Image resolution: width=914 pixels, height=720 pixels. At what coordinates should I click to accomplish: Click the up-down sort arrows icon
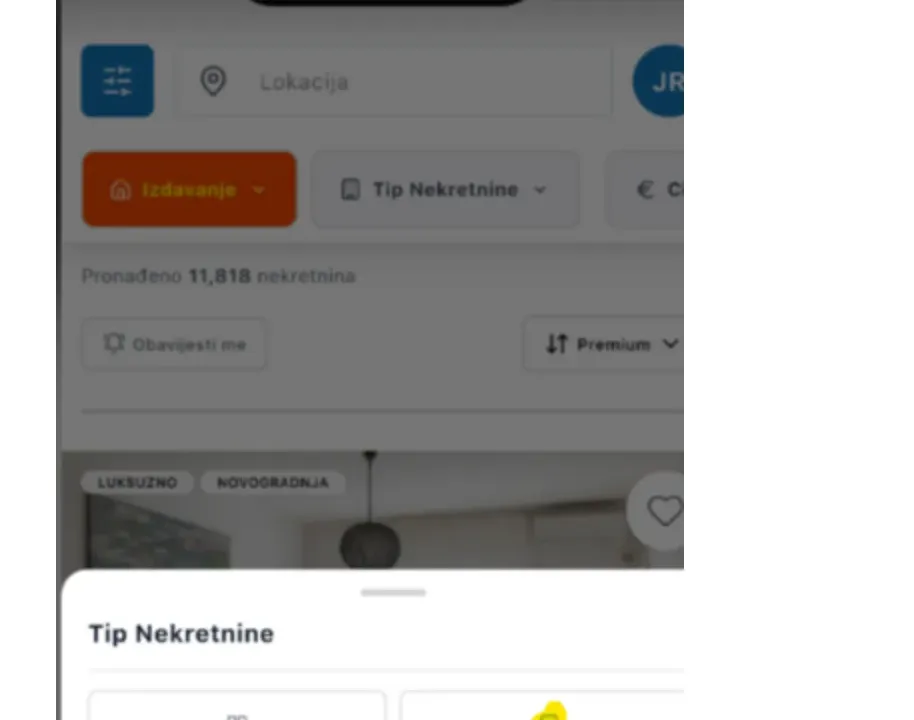point(556,344)
